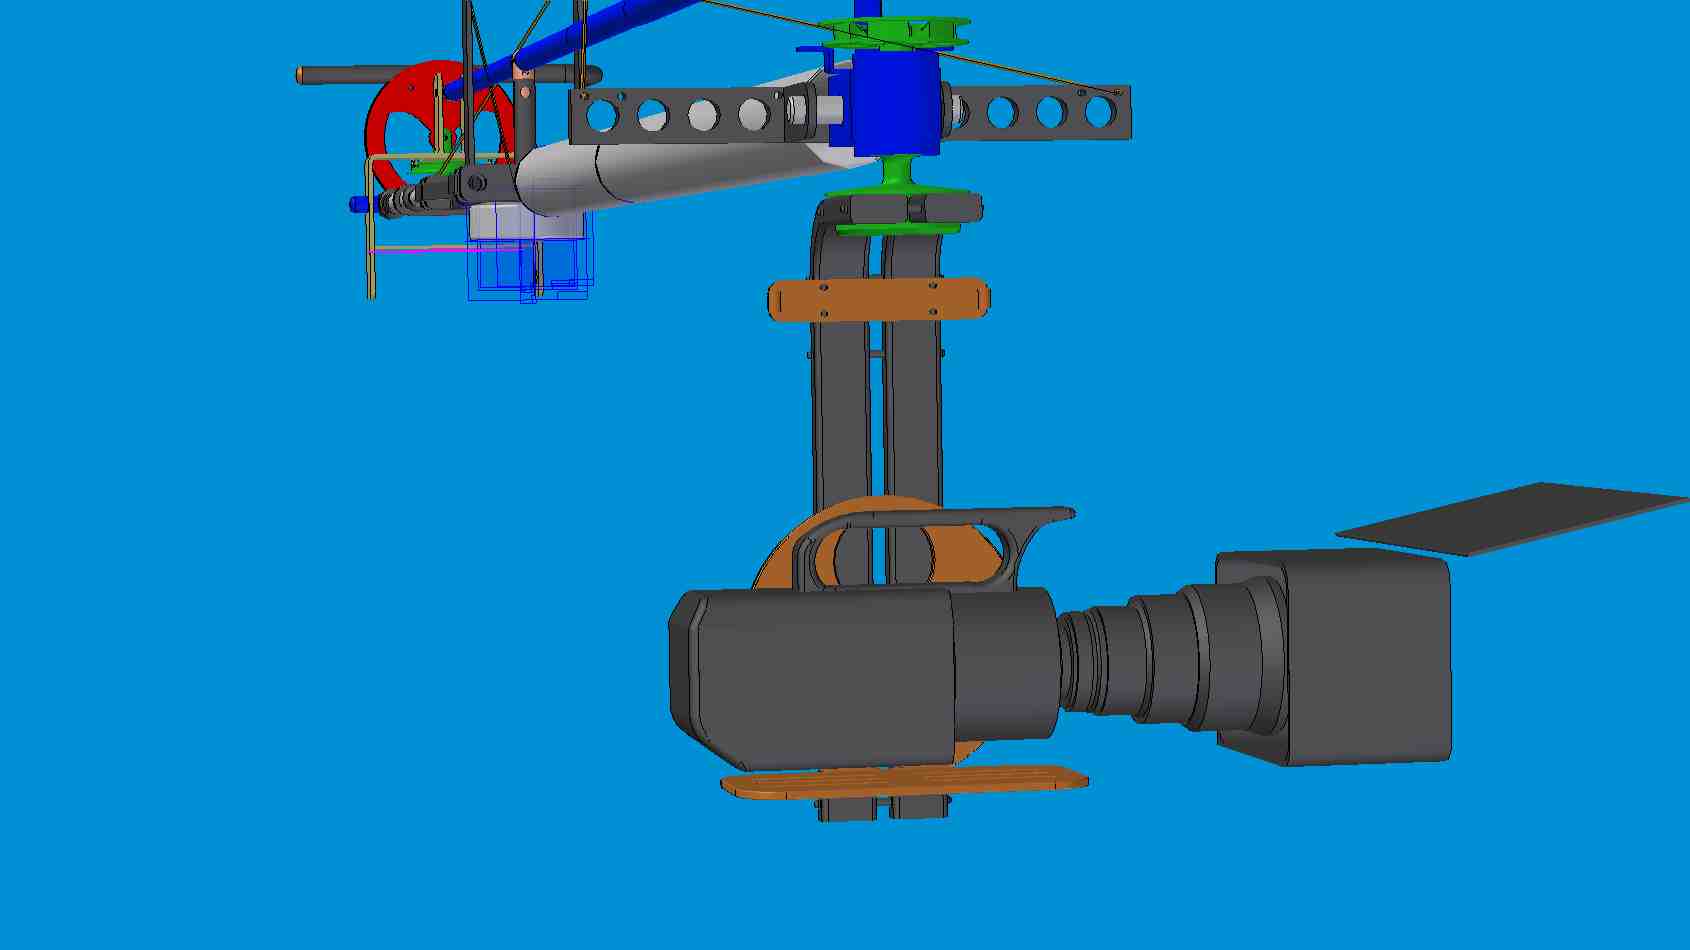Click the olive wire bracket frame
Image resolution: width=1690 pixels, height=950 pixels.
[x=372, y=225]
